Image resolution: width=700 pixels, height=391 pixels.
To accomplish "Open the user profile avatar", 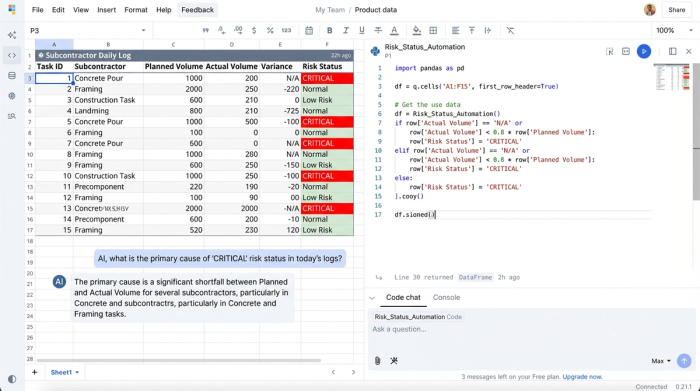I will (x=650, y=10).
